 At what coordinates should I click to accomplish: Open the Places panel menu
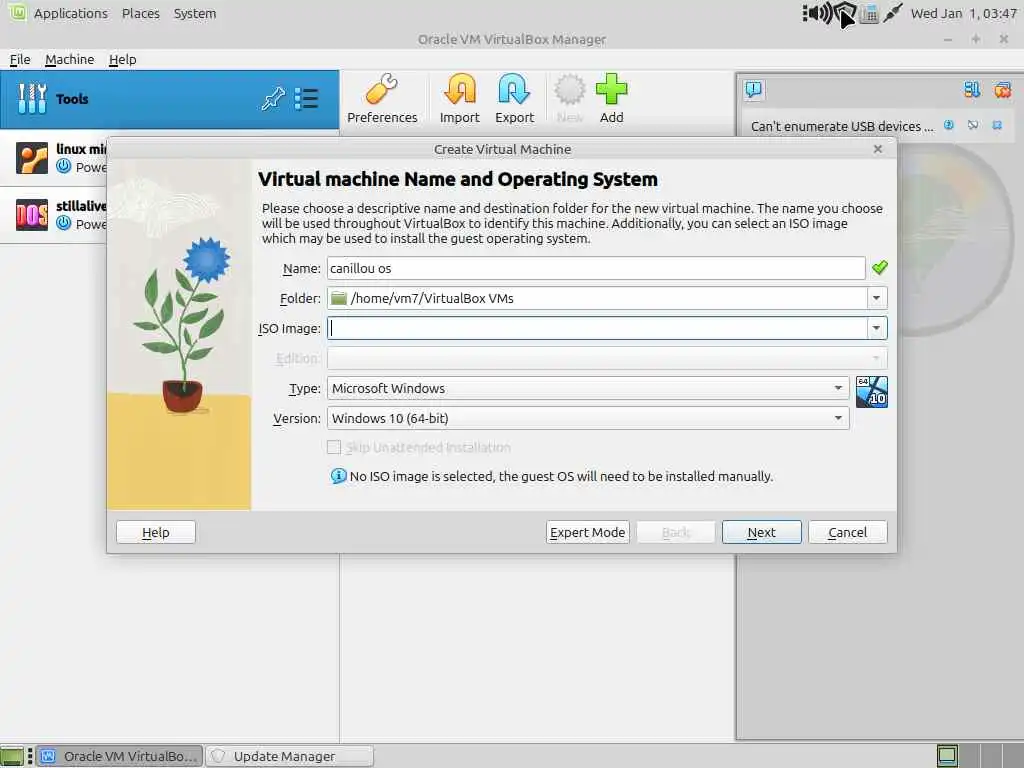[x=140, y=13]
